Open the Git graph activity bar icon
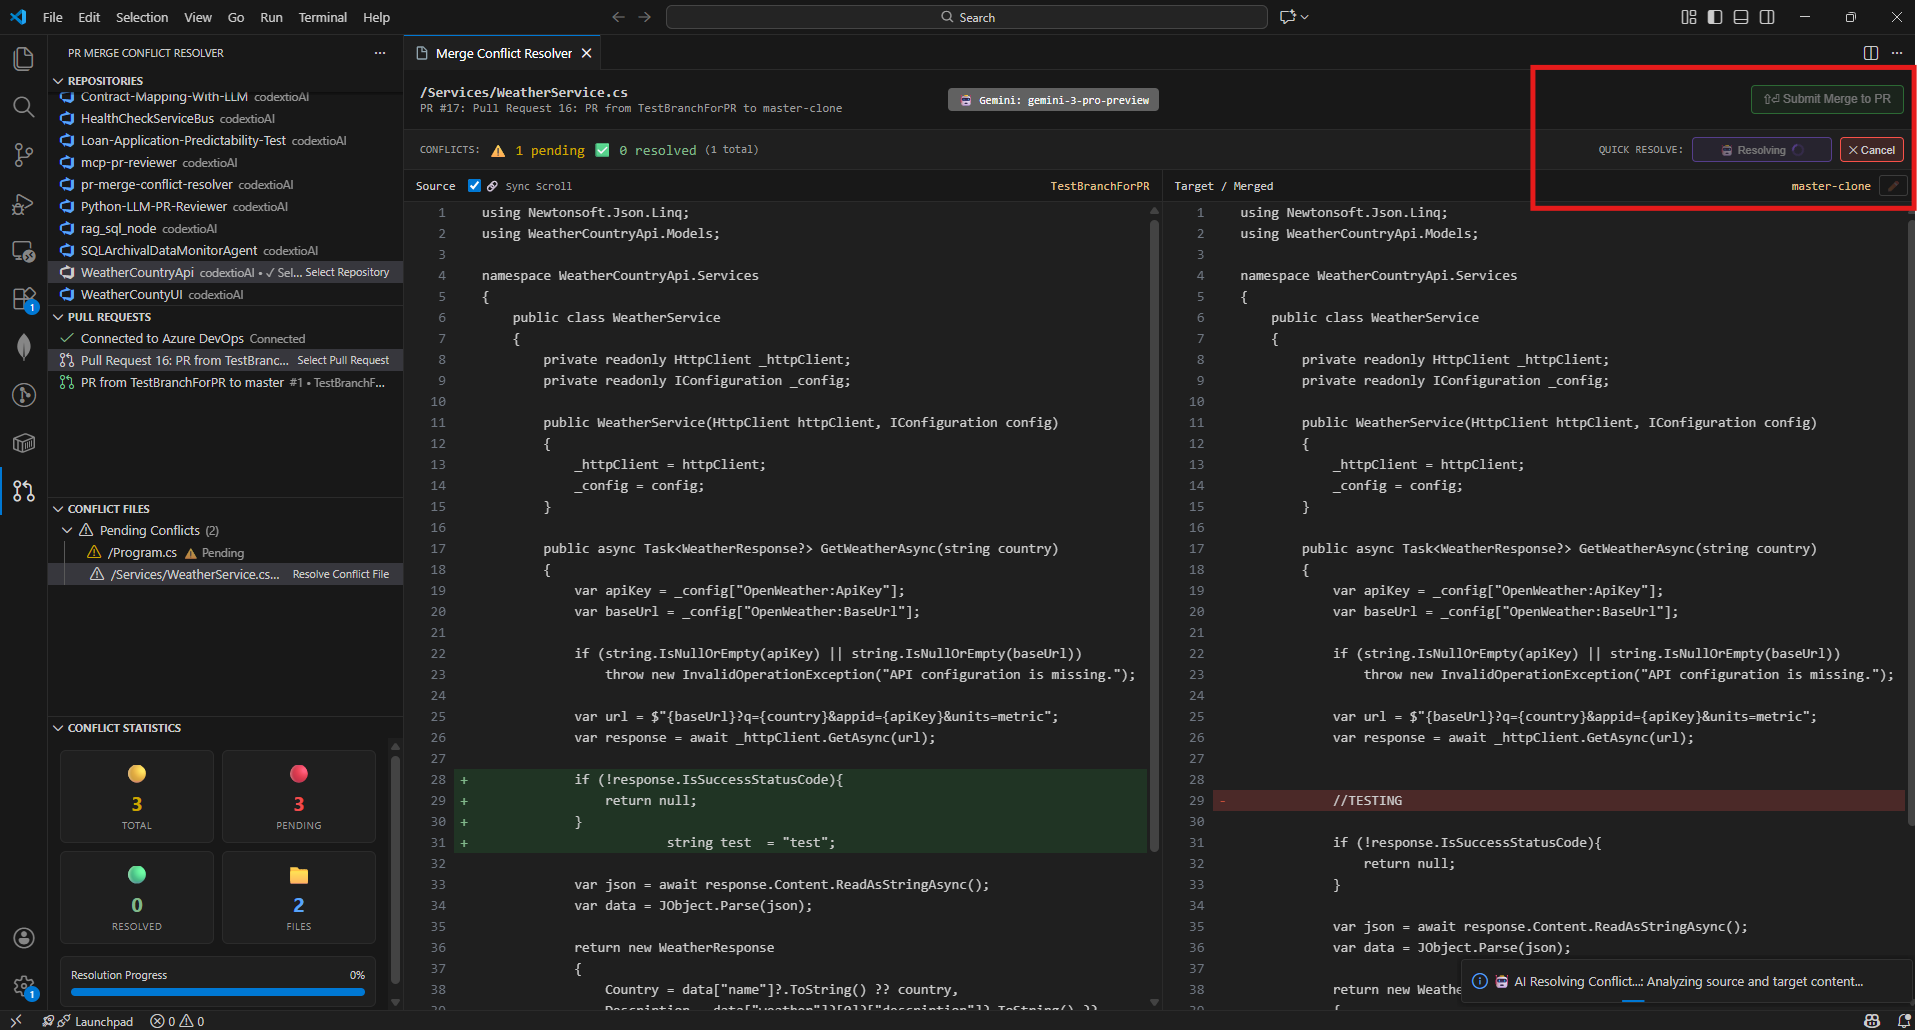The height and width of the screenshot is (1030, 1917). pos(23,395)
